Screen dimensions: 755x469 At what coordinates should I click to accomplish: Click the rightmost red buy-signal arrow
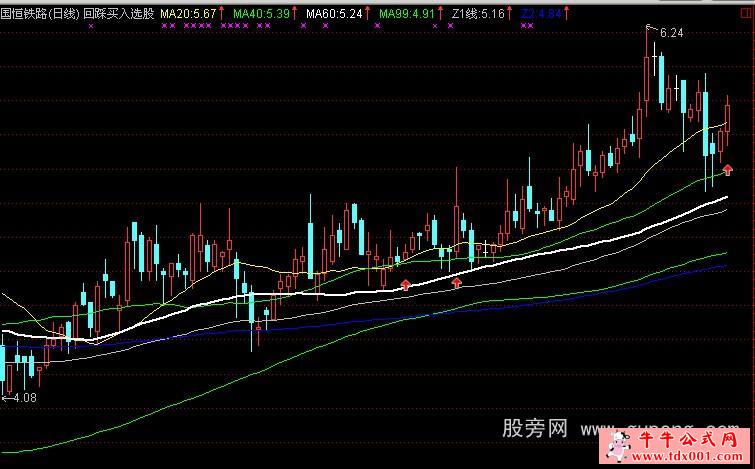click(727, 169)
